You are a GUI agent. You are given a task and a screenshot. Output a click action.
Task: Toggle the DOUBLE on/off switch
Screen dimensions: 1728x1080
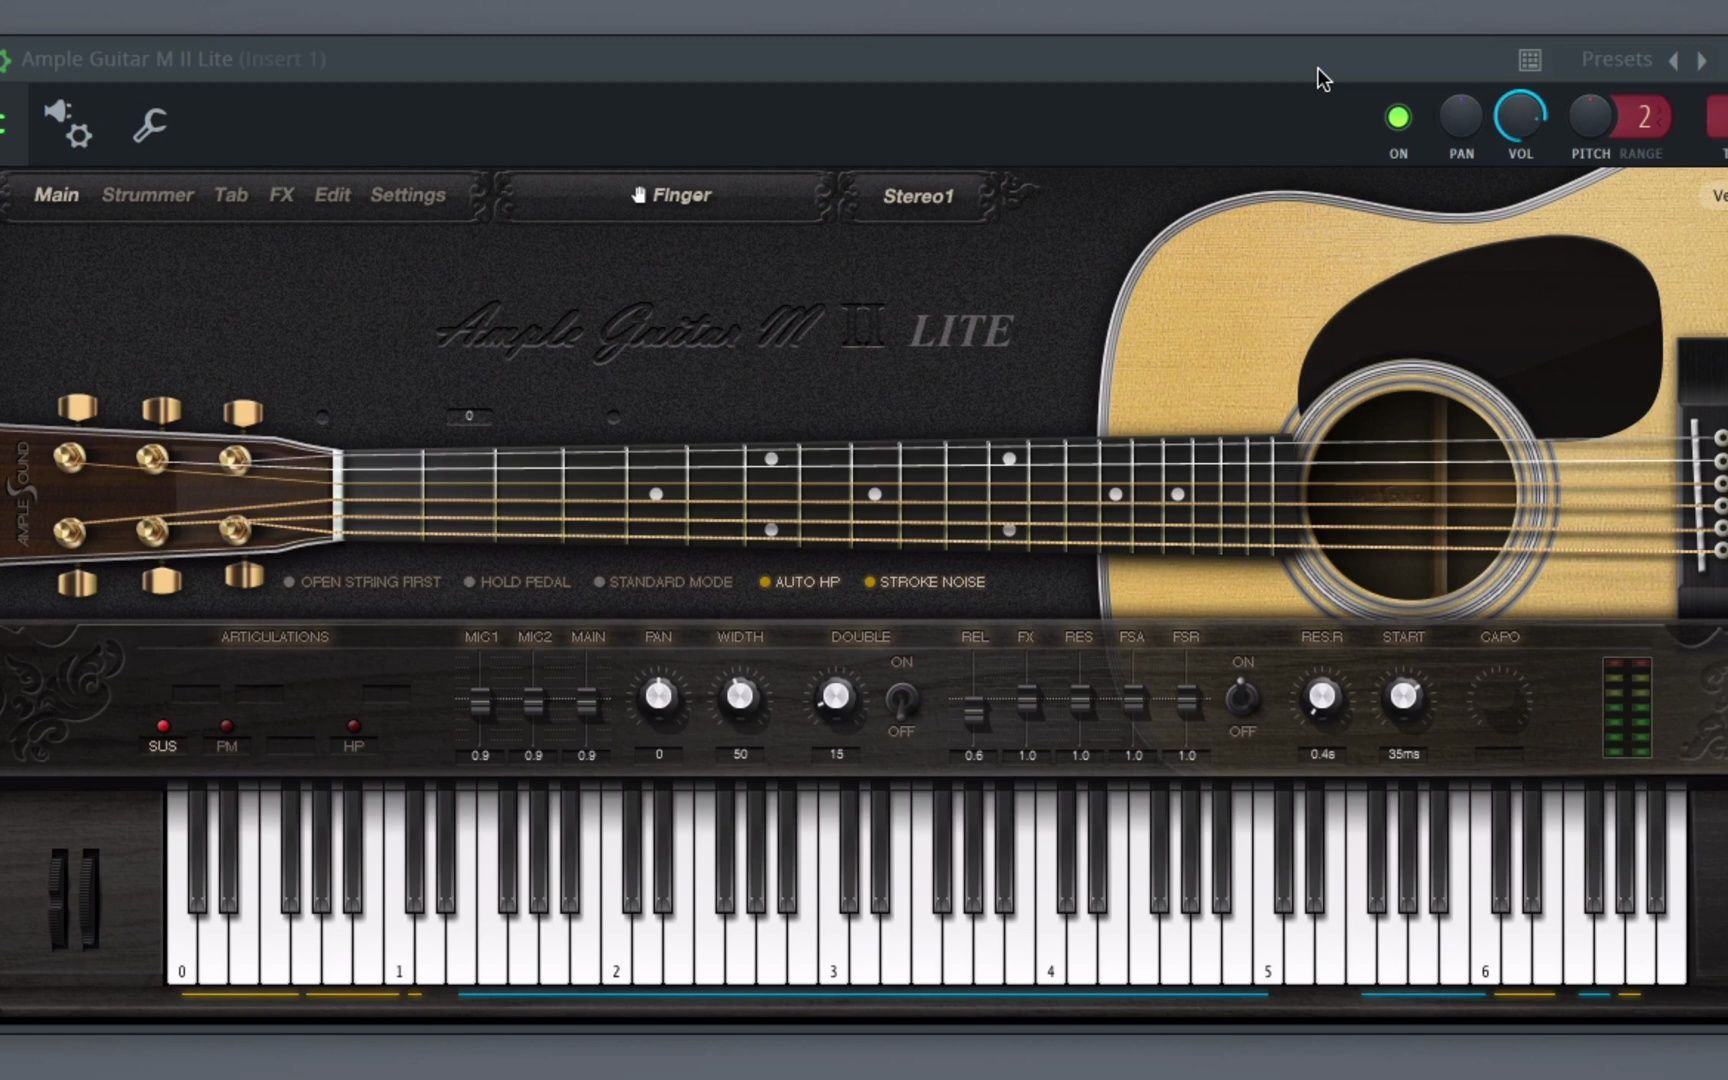tap(902, 699)
